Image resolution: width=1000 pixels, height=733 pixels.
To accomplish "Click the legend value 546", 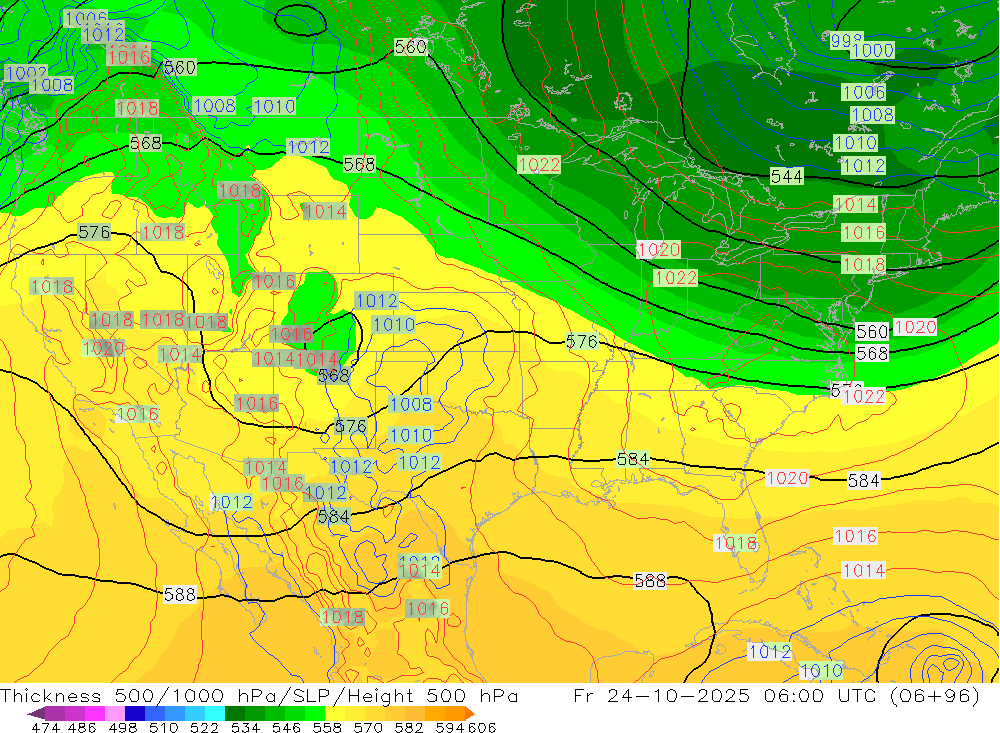I will (x=286, y=727).
